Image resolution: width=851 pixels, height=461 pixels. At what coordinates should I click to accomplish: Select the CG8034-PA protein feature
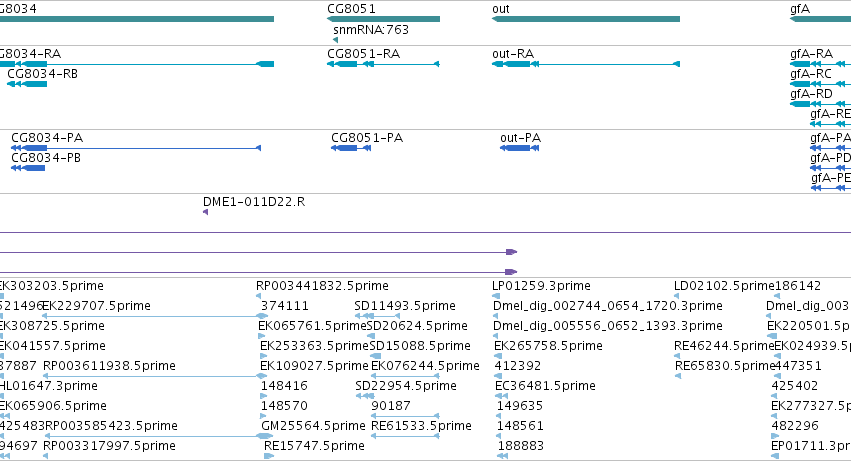[136, 148]
